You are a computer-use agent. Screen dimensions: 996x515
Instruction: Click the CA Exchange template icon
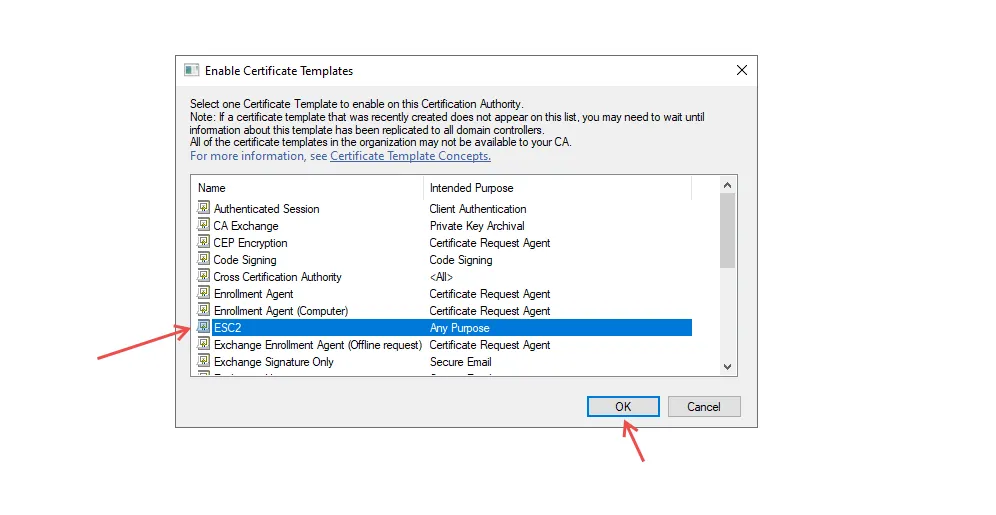click(x=204, y=225)
